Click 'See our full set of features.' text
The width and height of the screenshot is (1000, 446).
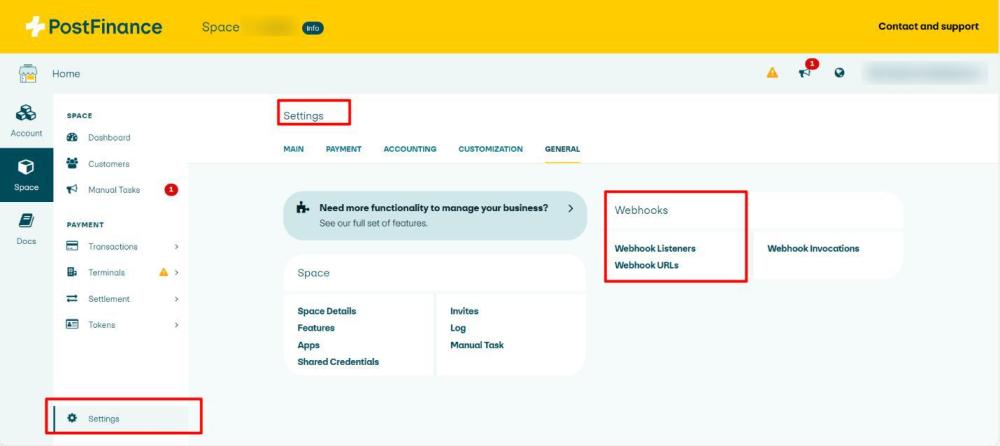(373, 223)
